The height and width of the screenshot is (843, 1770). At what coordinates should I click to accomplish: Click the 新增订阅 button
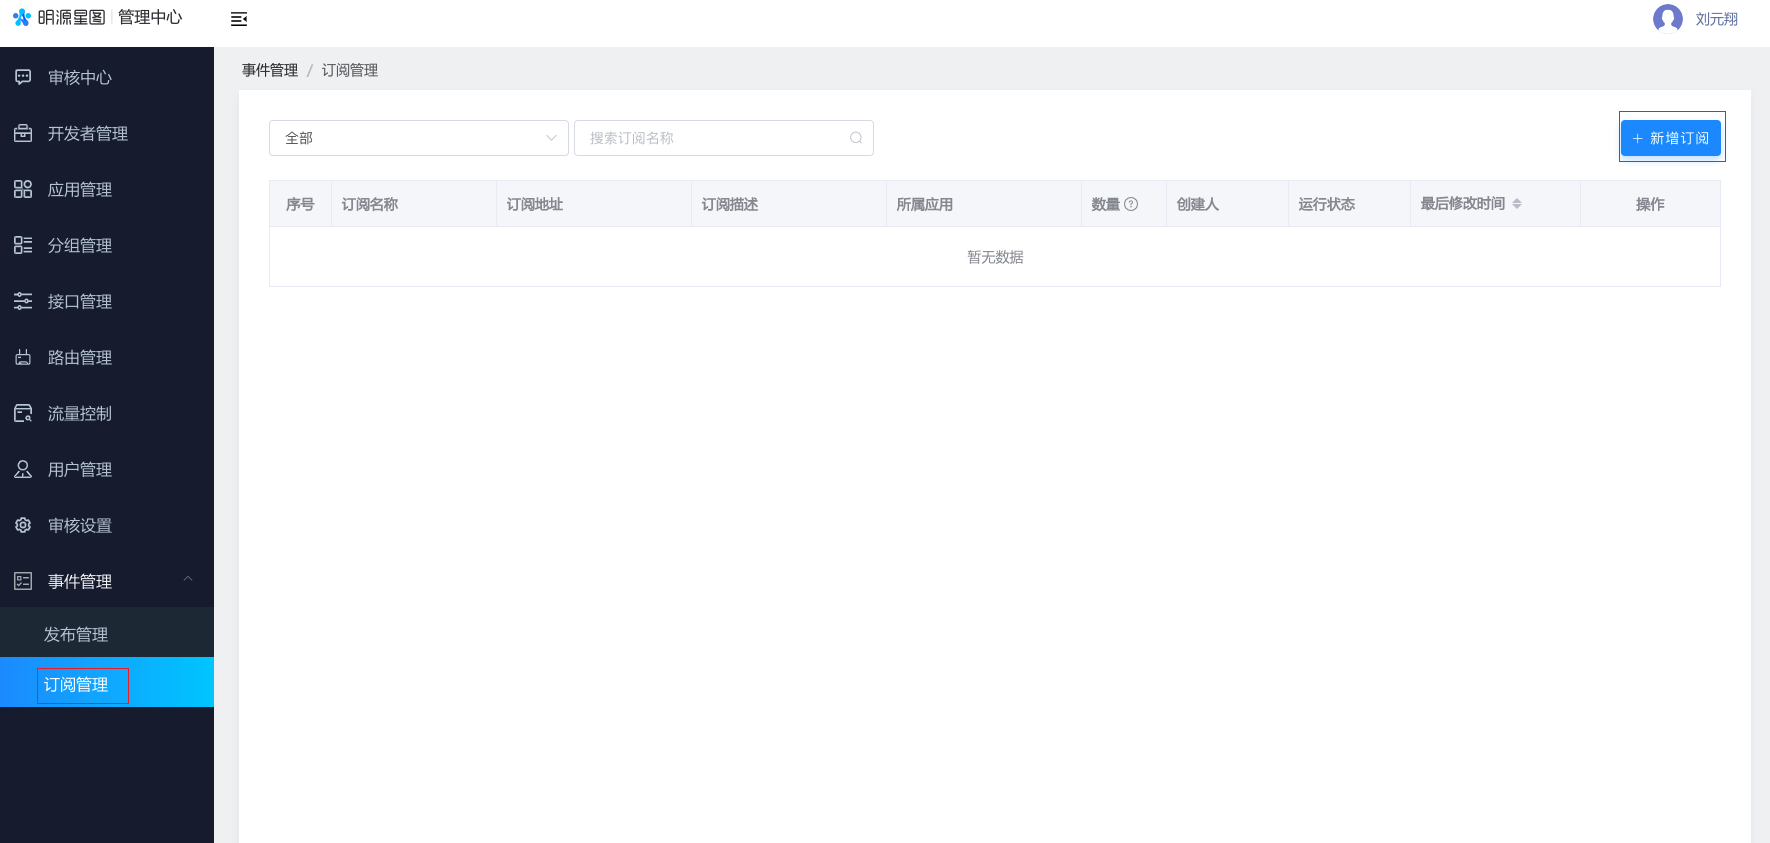(1670, 138)
